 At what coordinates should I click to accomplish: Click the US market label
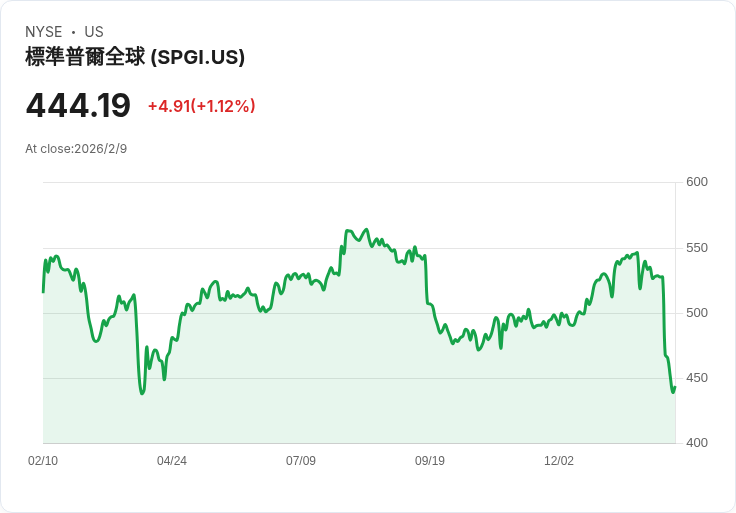[x=94, y=32]
